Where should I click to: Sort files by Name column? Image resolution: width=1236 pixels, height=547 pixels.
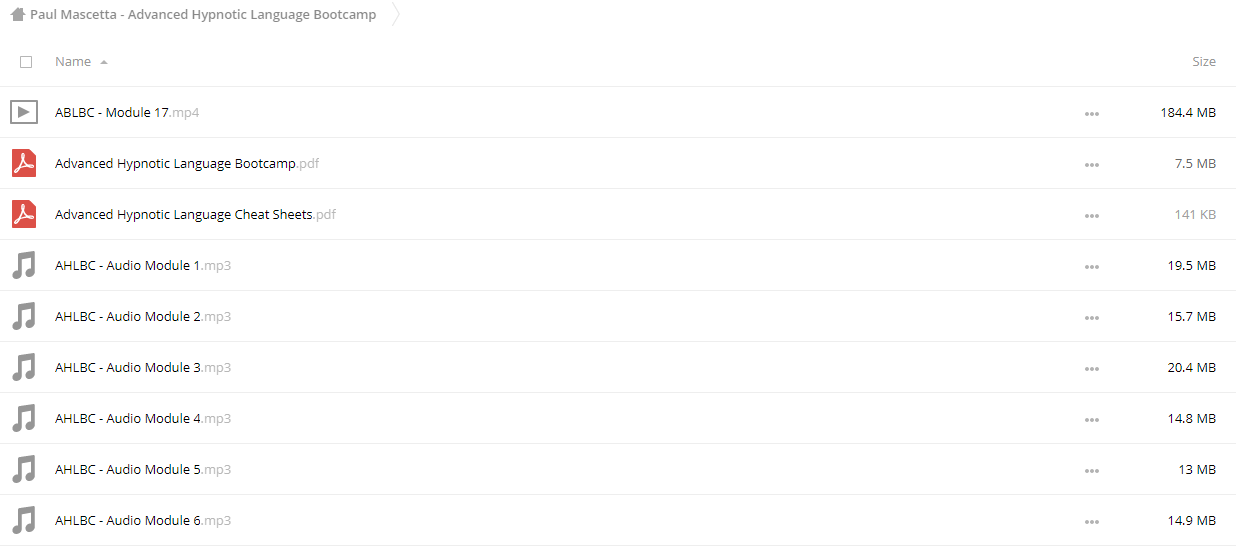point(73,62)
